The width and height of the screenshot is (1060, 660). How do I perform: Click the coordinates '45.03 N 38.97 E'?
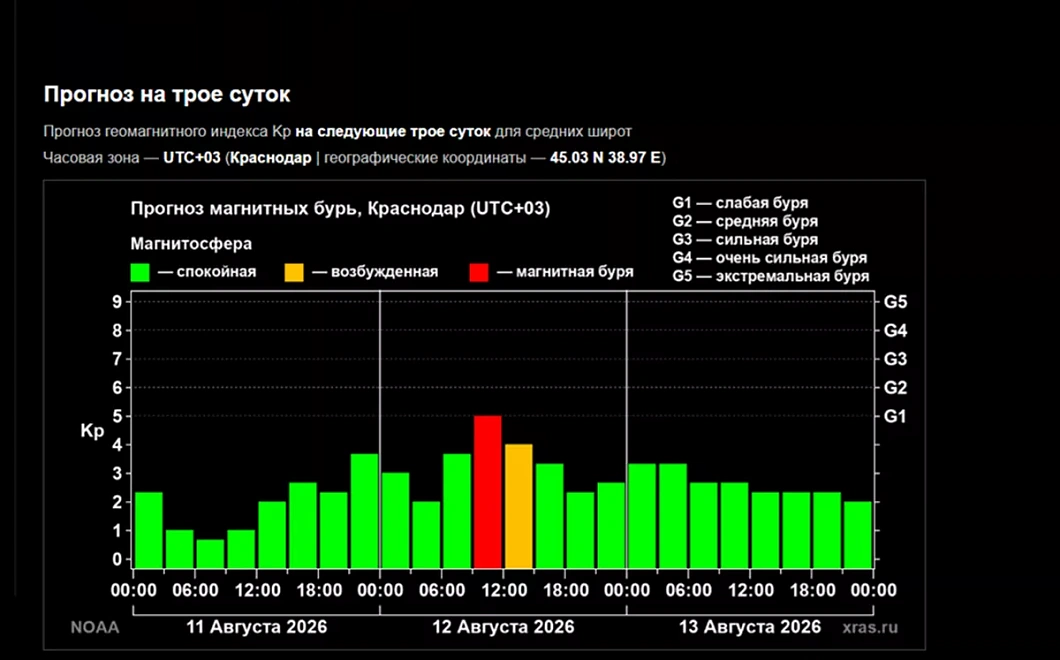[605, 158]
